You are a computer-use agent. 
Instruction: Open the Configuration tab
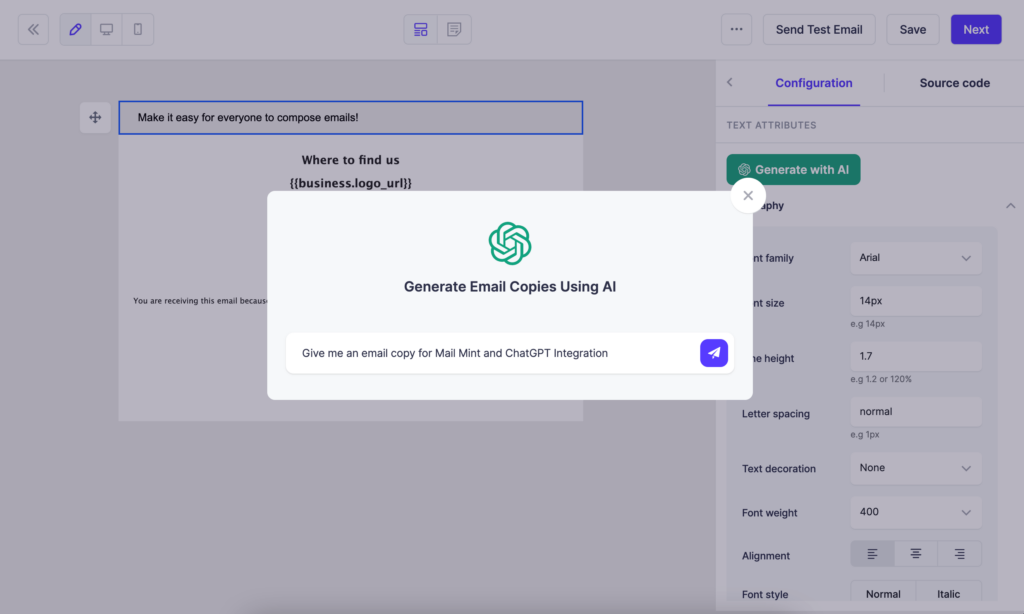point(814,83)
